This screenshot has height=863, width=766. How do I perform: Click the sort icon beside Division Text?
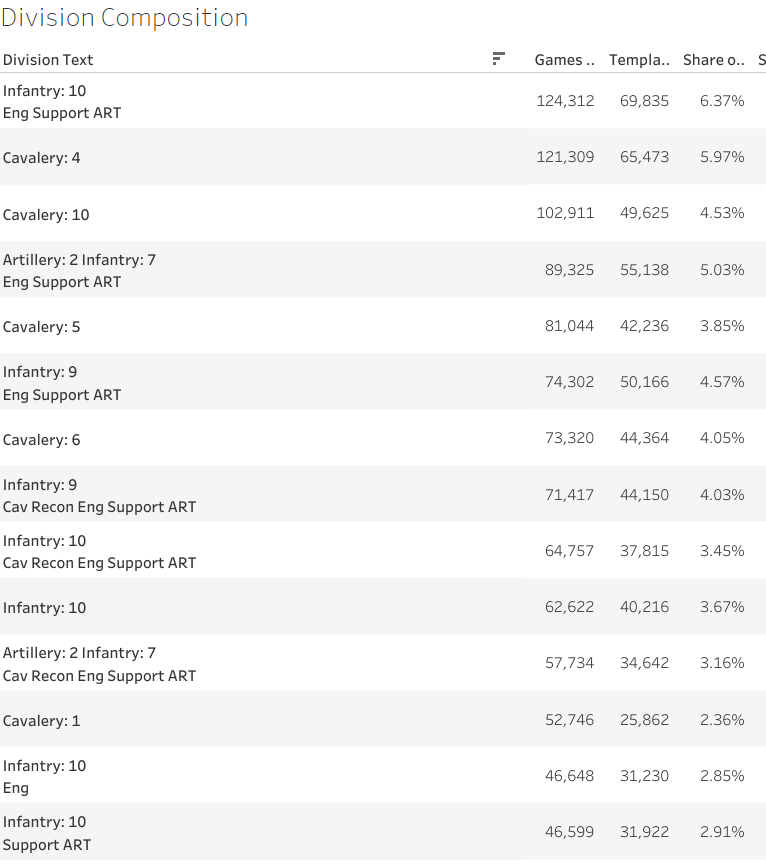(x=498, y=59)
